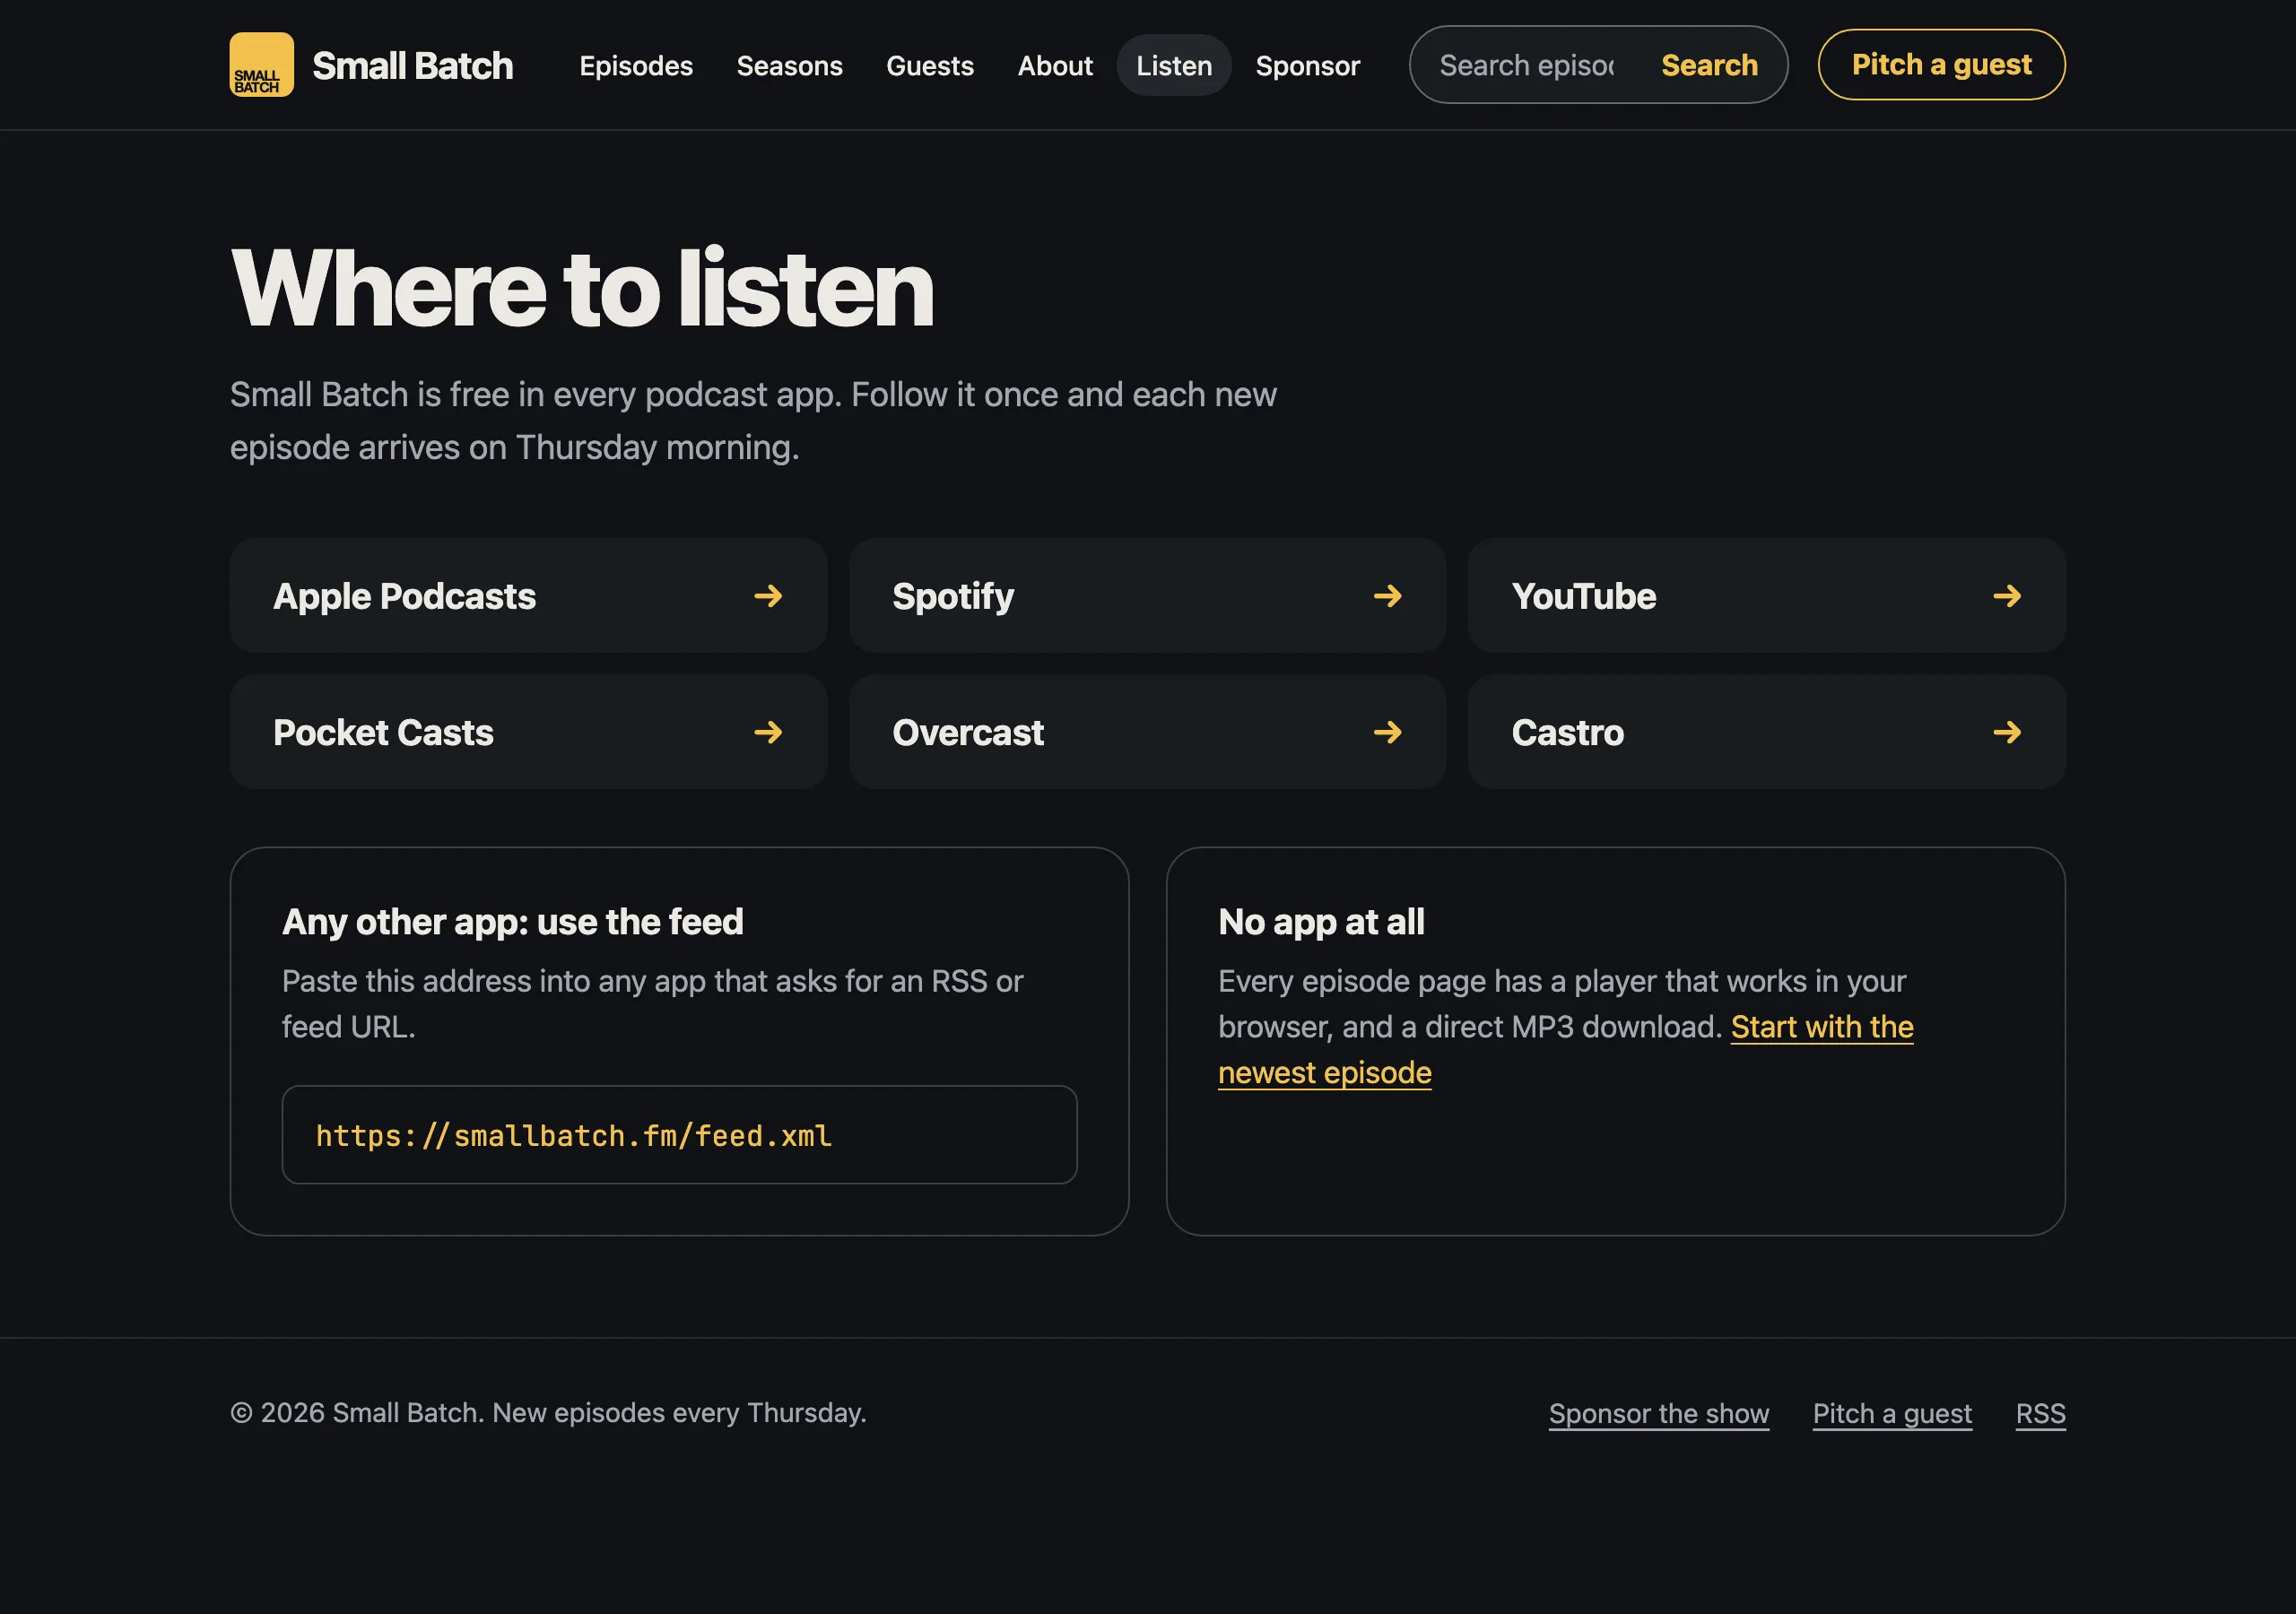2296x1614 pixels.
Task: Open the Guests nav link
Action: coord(929,66)
